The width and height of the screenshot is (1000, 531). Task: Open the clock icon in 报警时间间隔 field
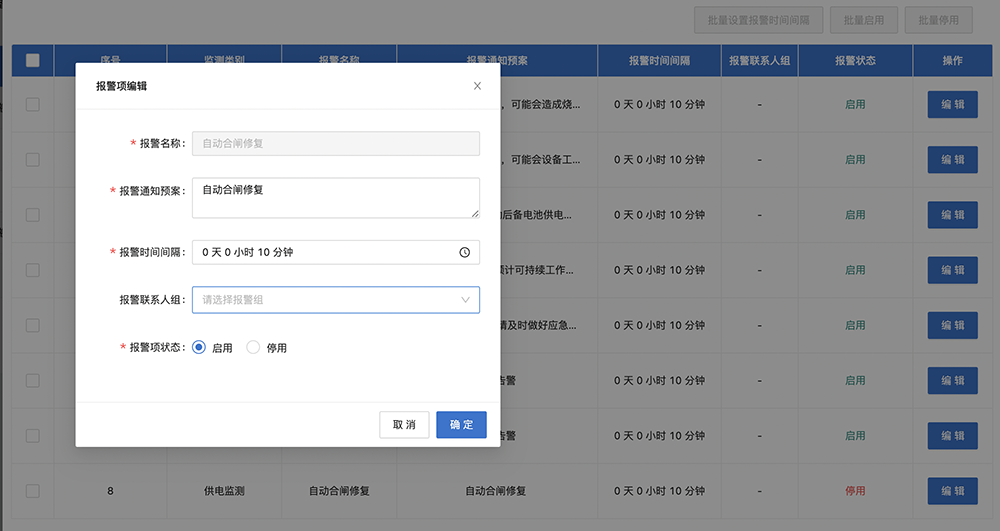464,252
